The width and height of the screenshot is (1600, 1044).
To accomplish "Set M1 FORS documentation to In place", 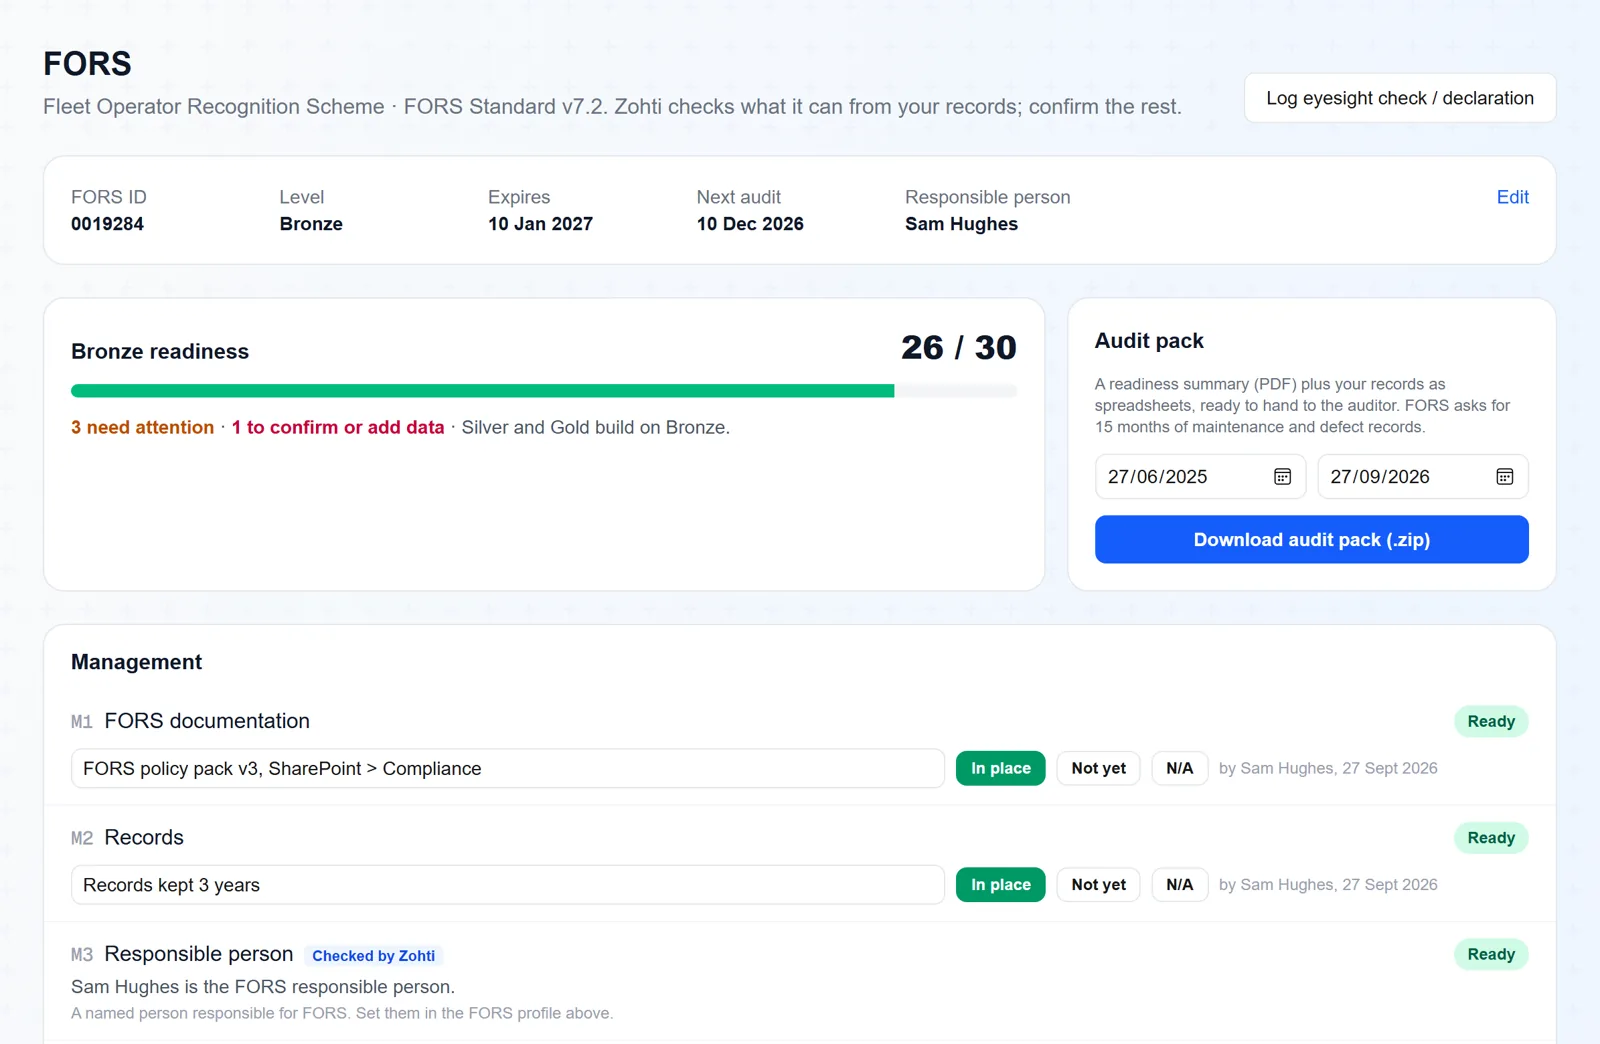I will [1000, 768].
